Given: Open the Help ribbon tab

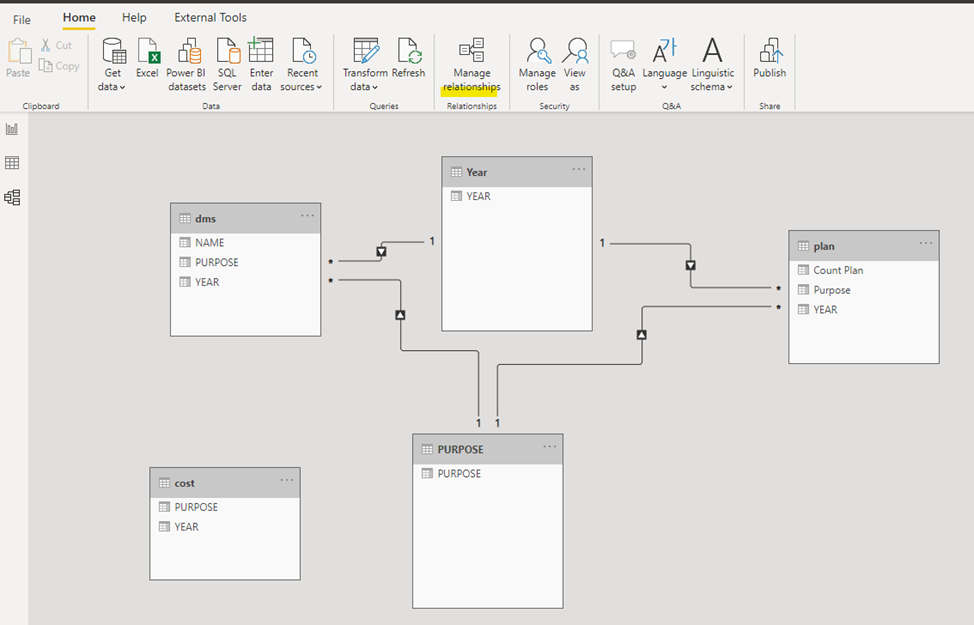Looking at the screenshot, I should [x=134, y=18].
